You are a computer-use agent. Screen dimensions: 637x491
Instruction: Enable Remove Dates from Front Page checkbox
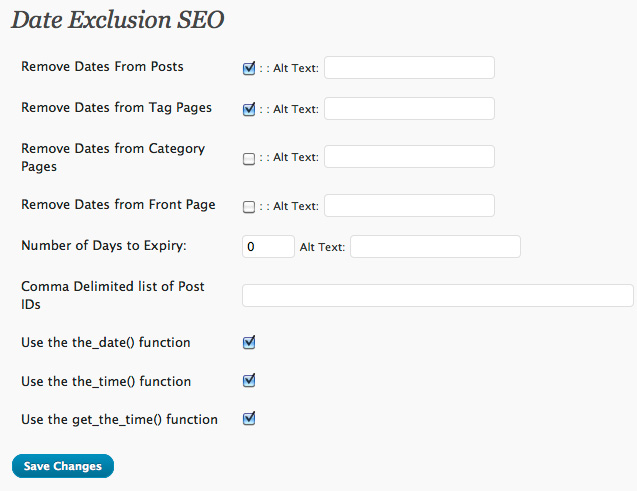249,207
